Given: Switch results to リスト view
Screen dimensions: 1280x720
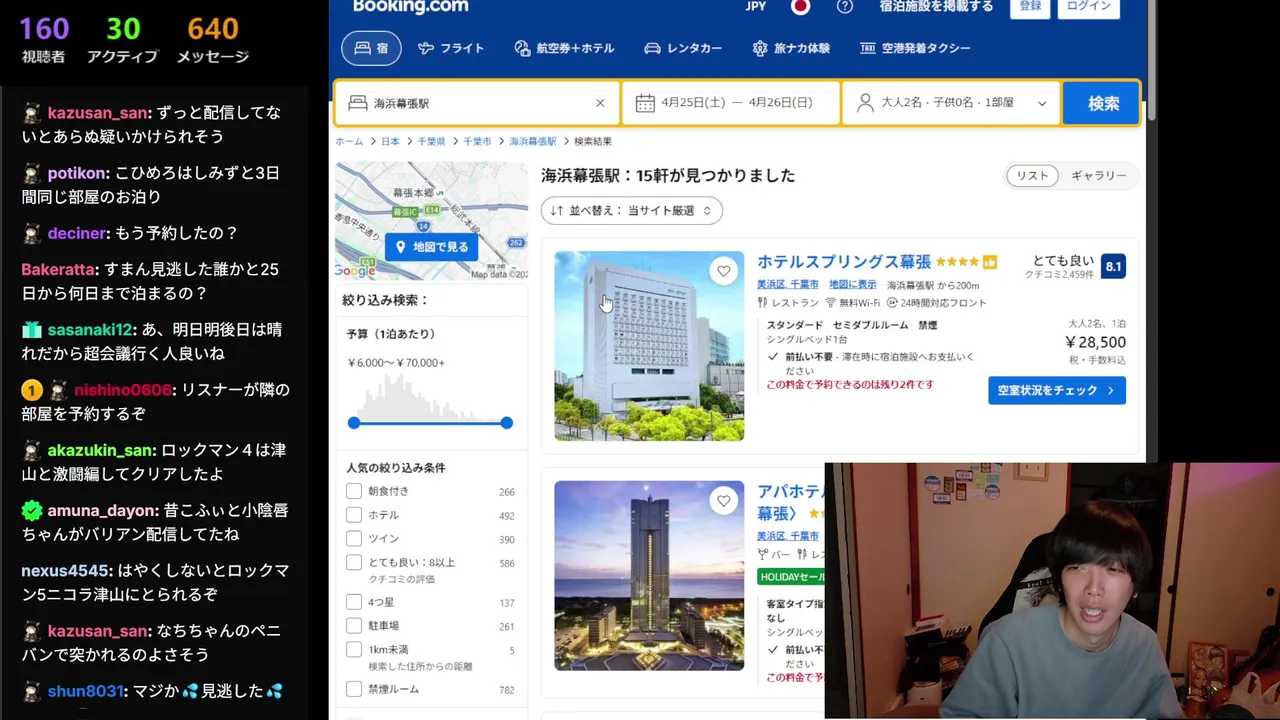Looking at the screenshot, I should (1032, 176).
